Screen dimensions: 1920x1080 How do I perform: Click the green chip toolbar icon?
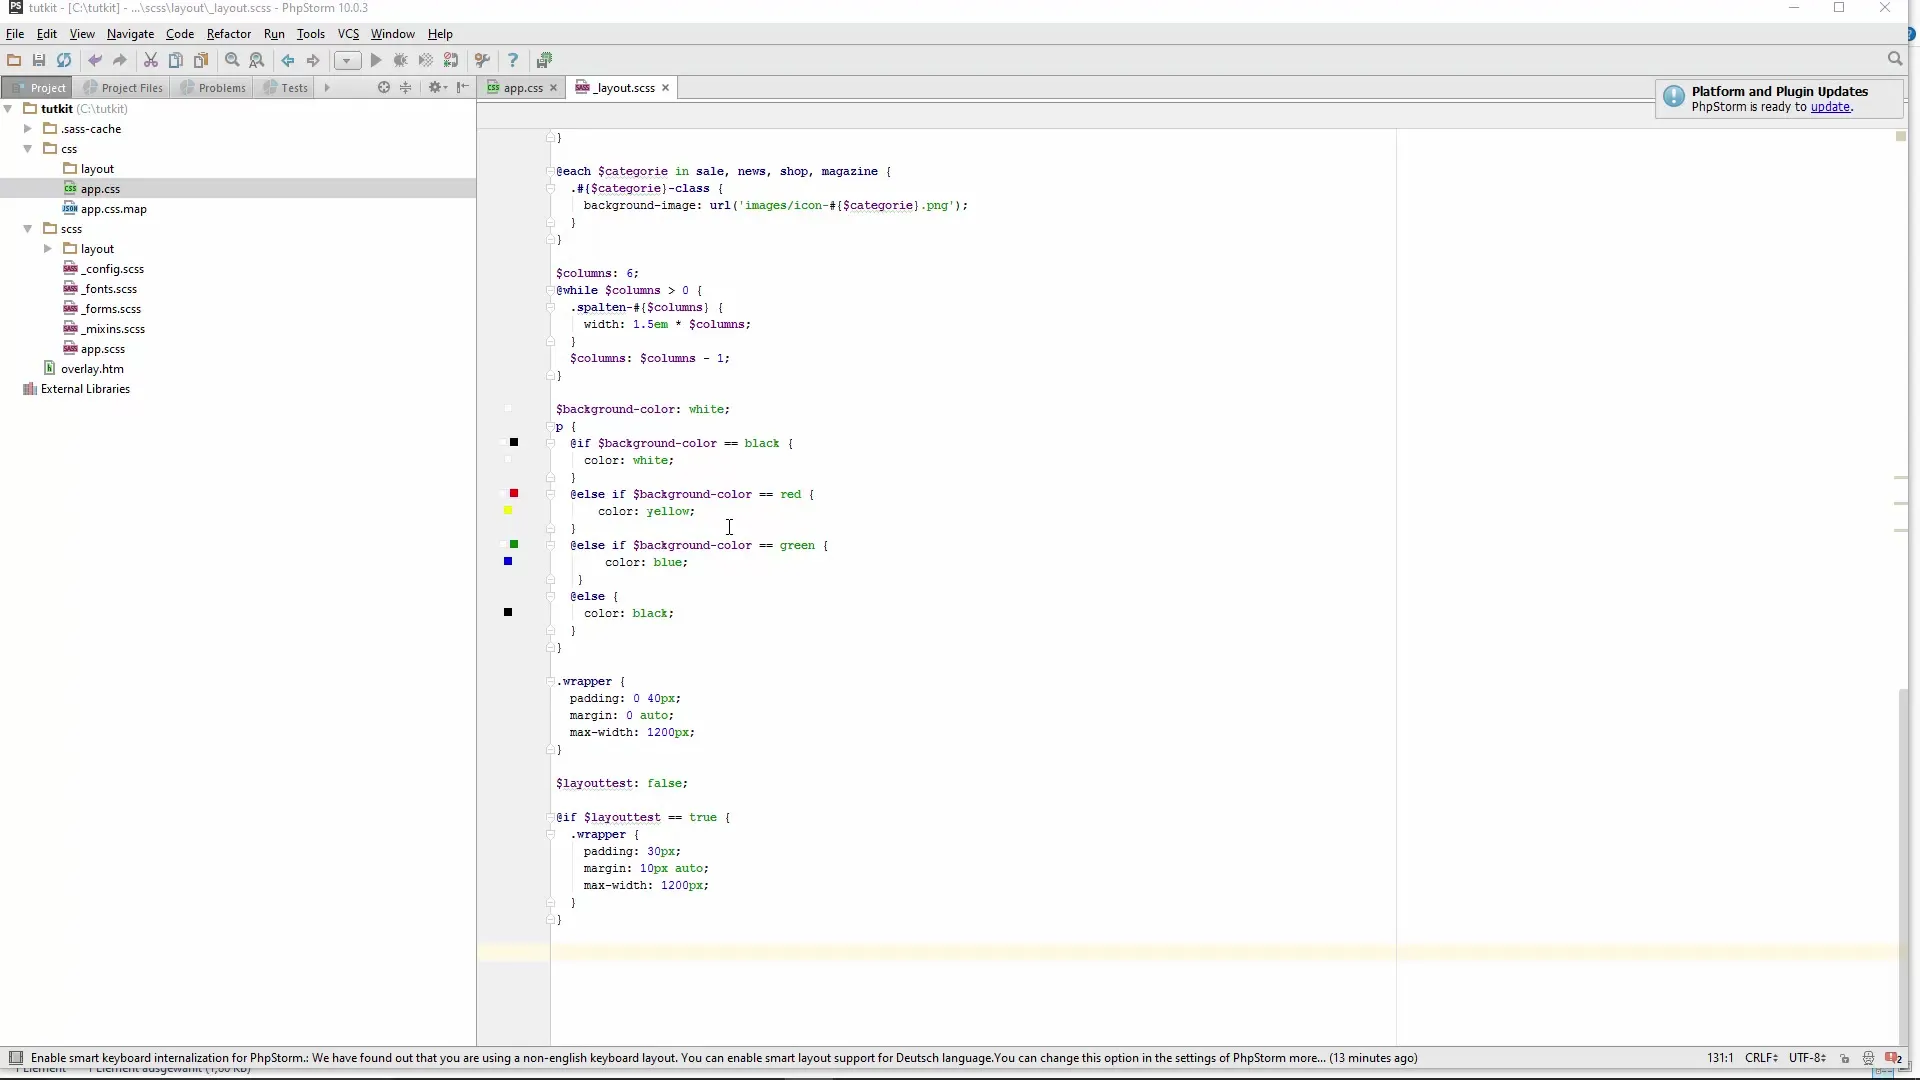click(x=544, y=61)
